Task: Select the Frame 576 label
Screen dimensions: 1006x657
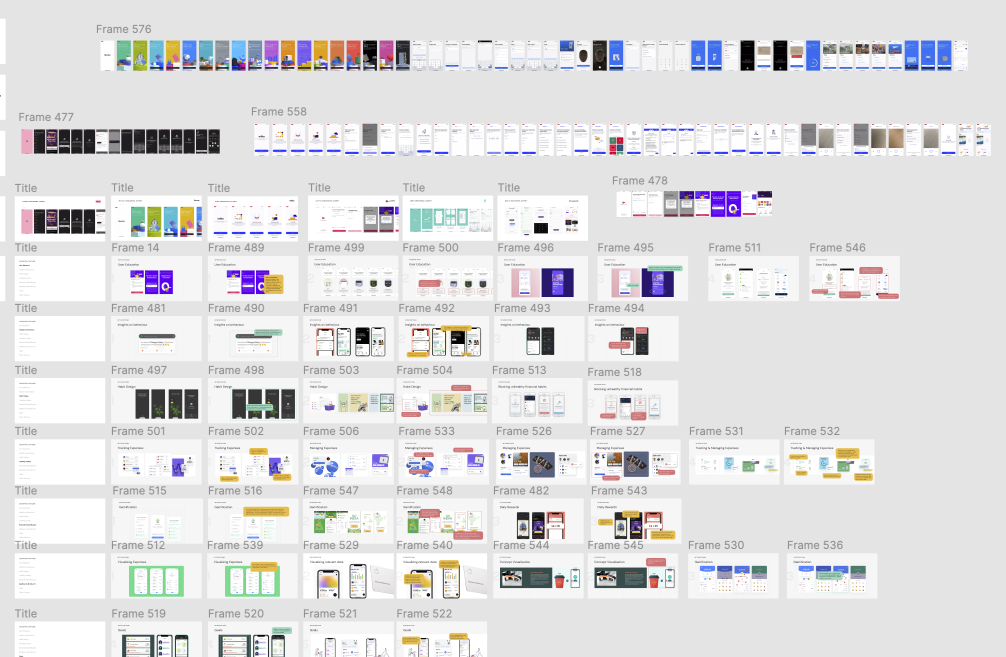Action: pos(124,30)
